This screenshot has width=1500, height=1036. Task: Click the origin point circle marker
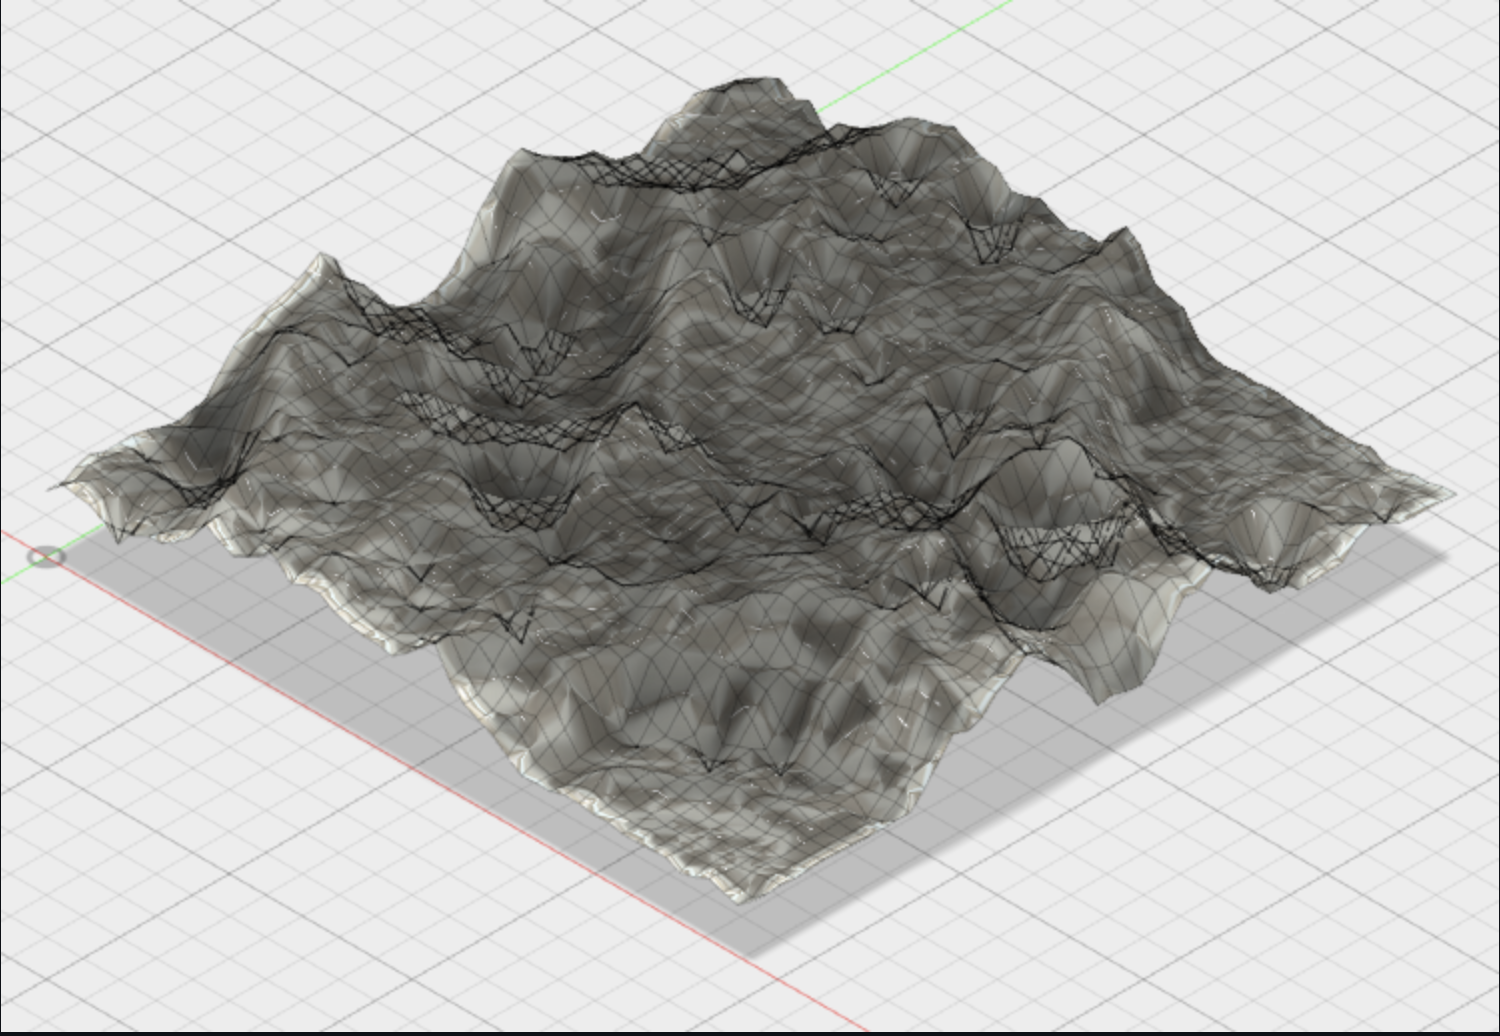(45, 556)
